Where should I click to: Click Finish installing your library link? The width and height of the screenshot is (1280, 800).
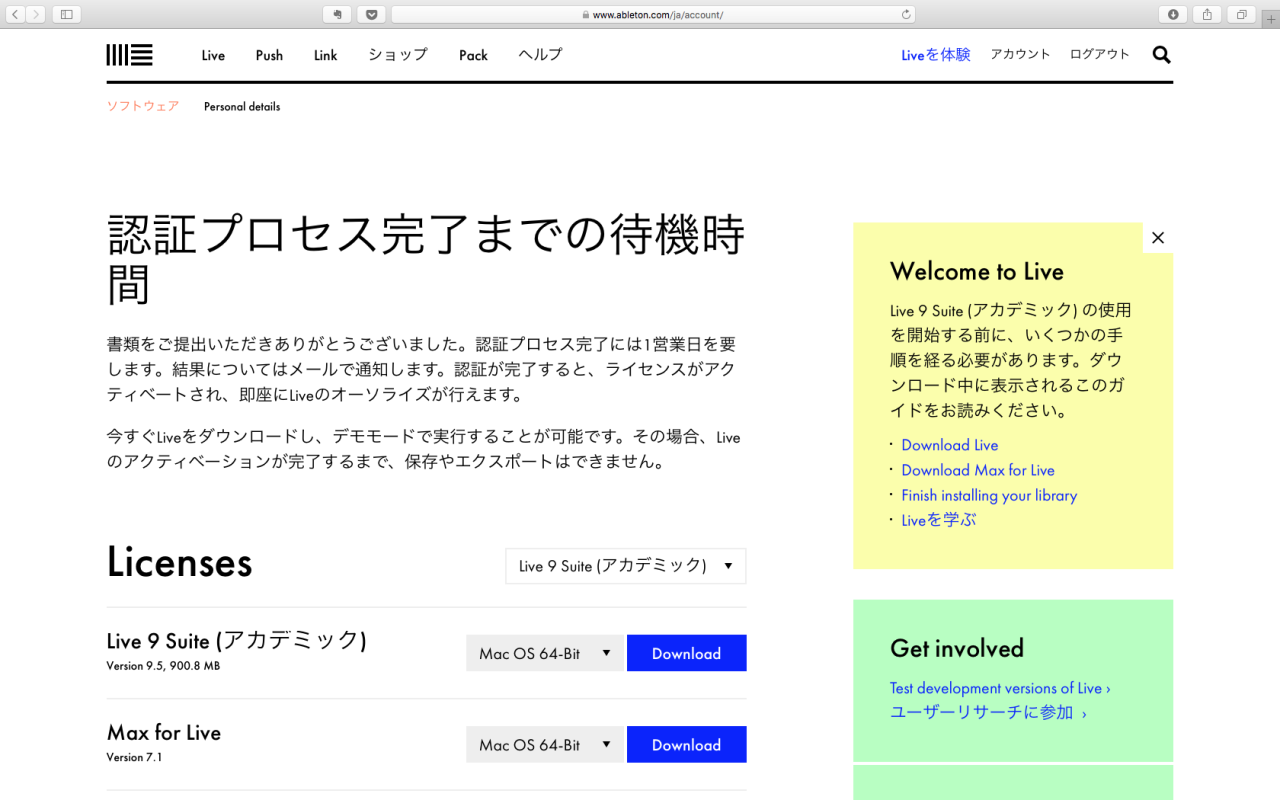click(x=989, y=495)
